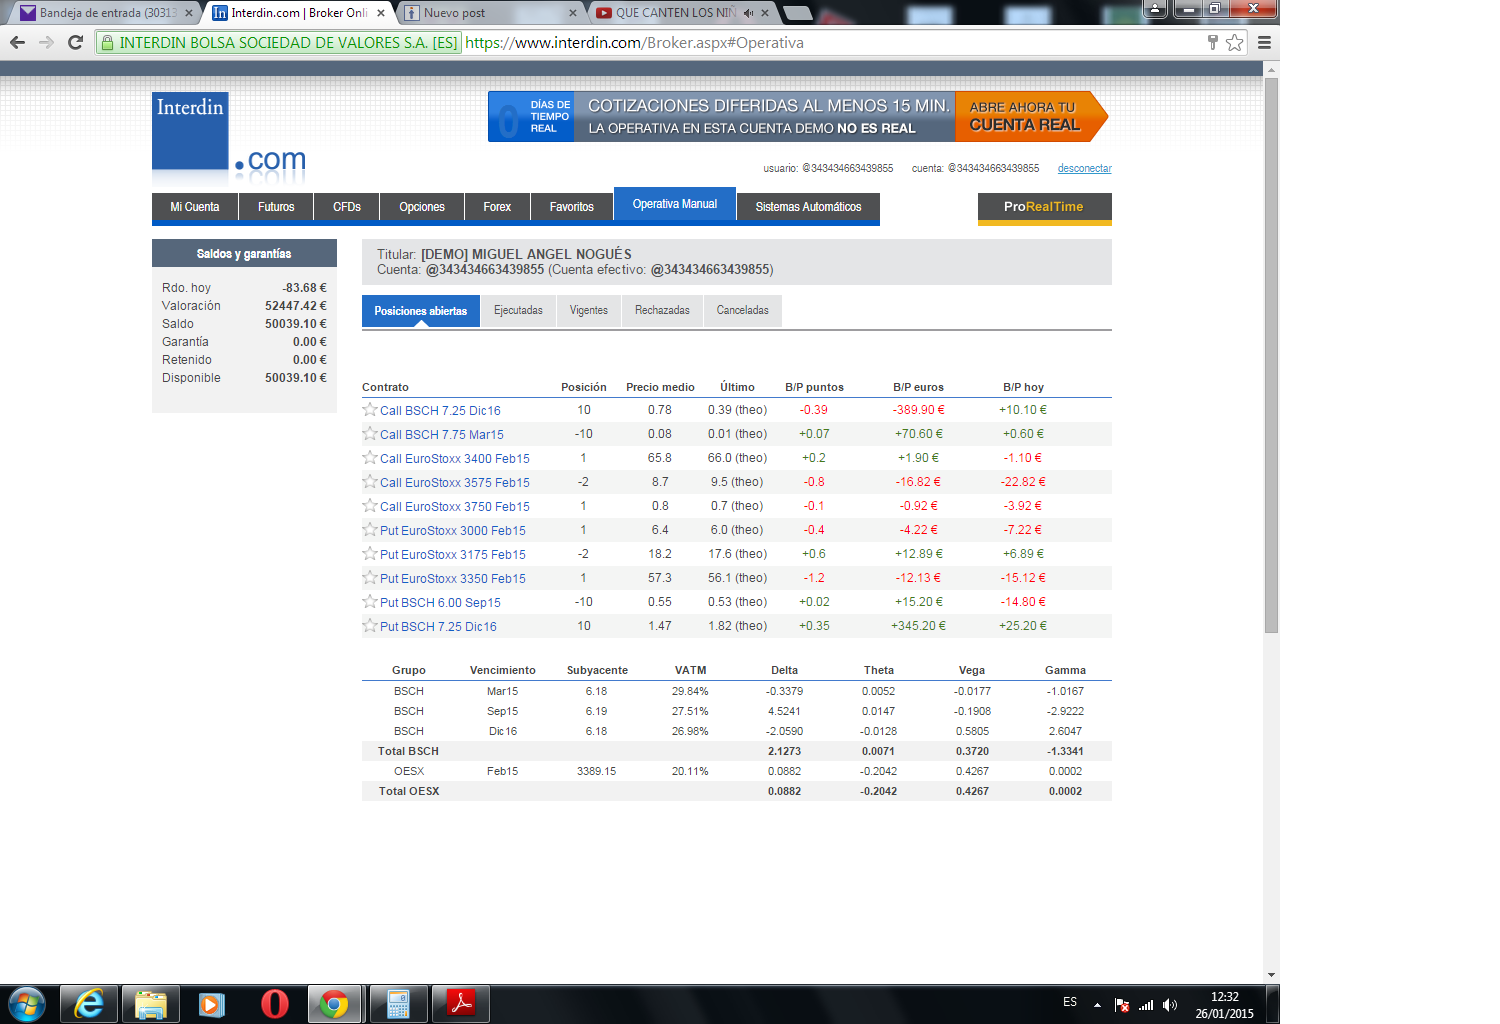Click the ProRealTime button
1500x1024 pixels.
[x=1045, y=207]
